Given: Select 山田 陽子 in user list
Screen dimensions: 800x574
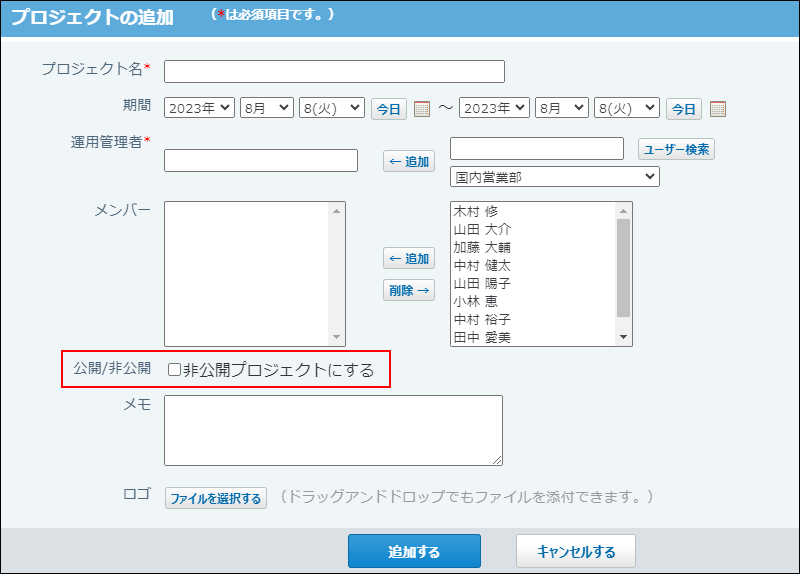Looking at the screenshot, I should (x=533, y=283).
